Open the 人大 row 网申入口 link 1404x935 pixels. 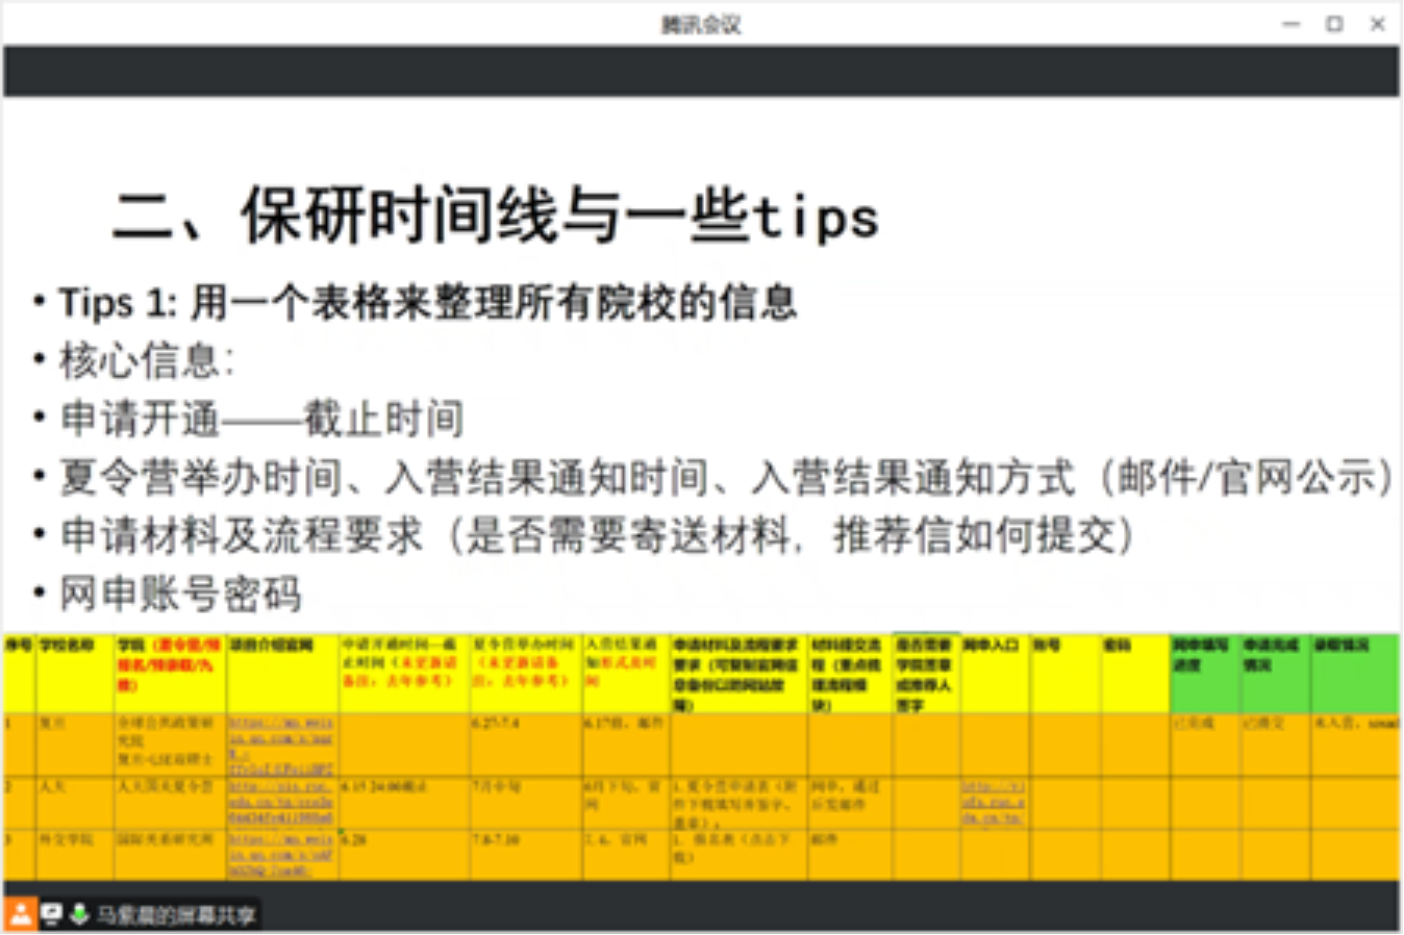point(993,802)
